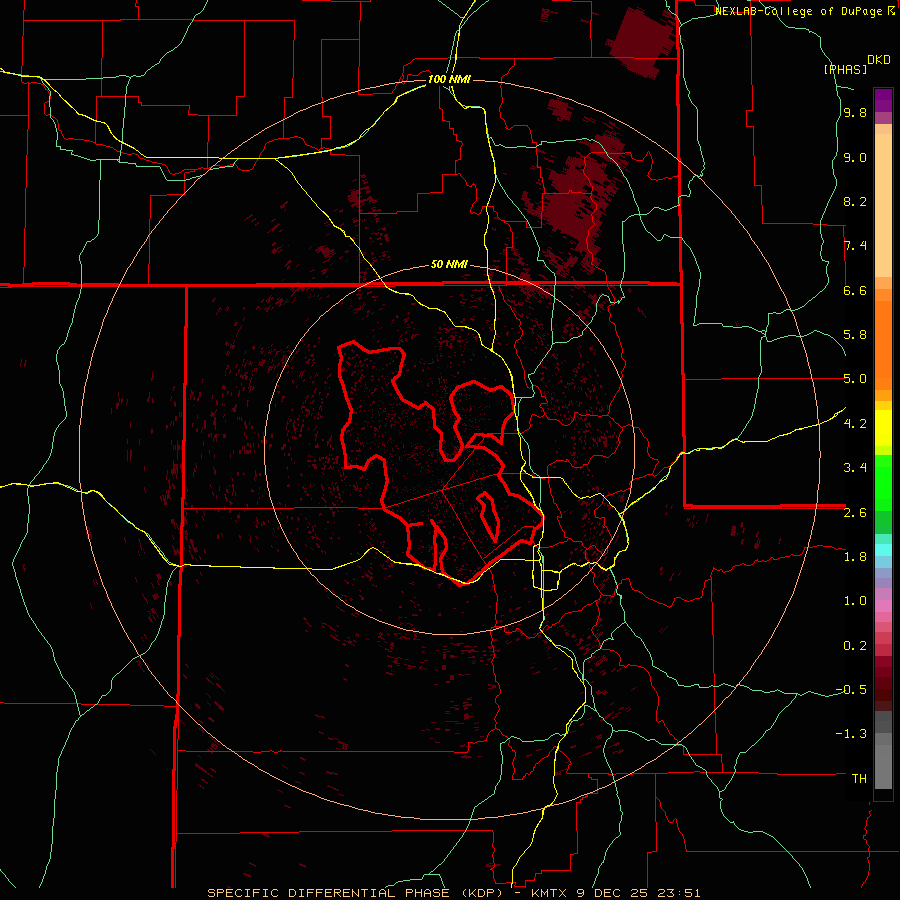This screenshot has width=900, height=900.
Task: Click the 50 NMI range ring label
Action: coord(449,265)
